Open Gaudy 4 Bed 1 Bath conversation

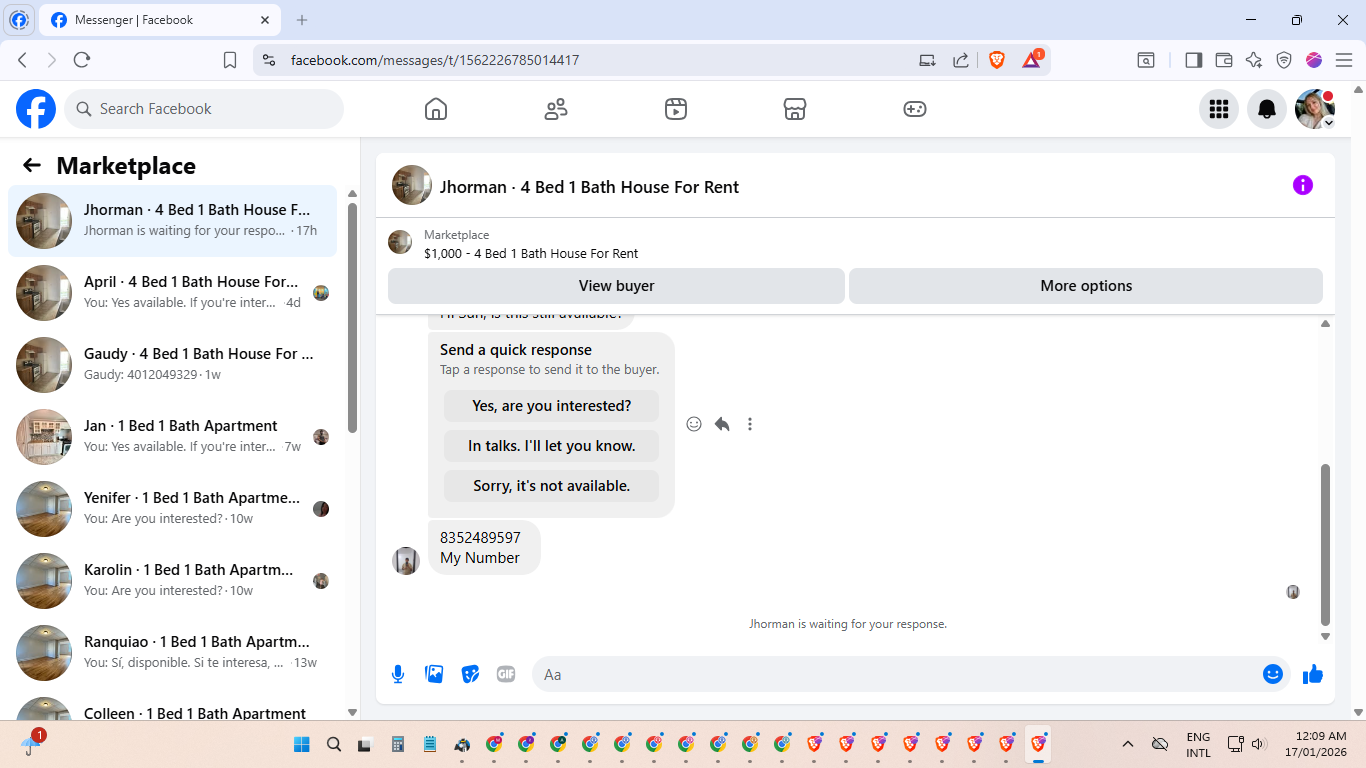[x=172, y=365]
